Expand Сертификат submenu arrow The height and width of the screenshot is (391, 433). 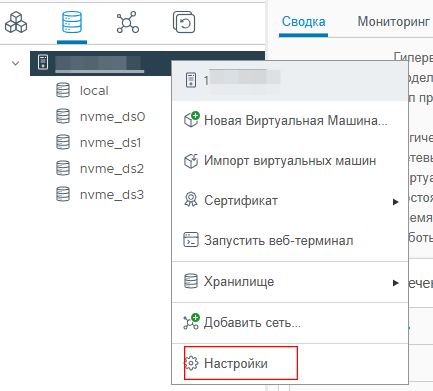click(x=395, y=202)
